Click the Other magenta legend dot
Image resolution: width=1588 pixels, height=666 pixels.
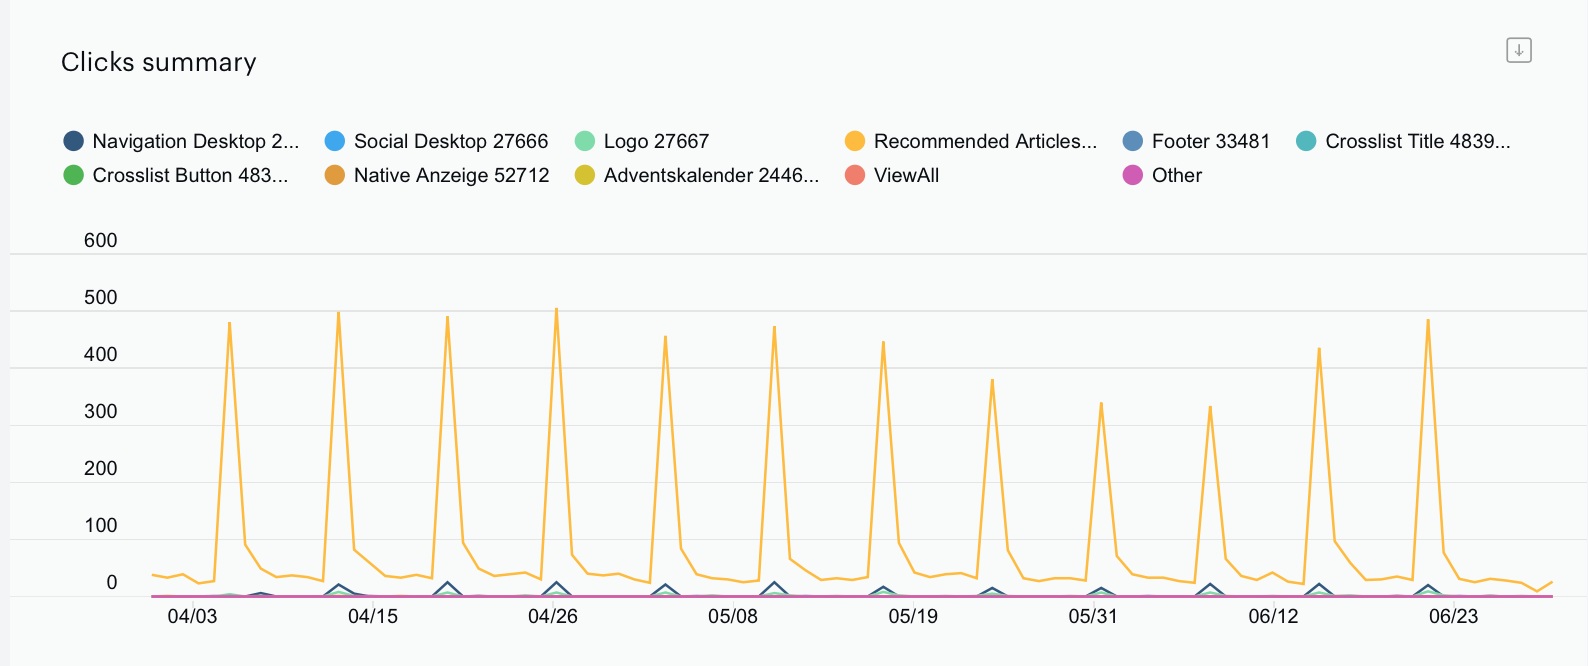(1133, 175)
